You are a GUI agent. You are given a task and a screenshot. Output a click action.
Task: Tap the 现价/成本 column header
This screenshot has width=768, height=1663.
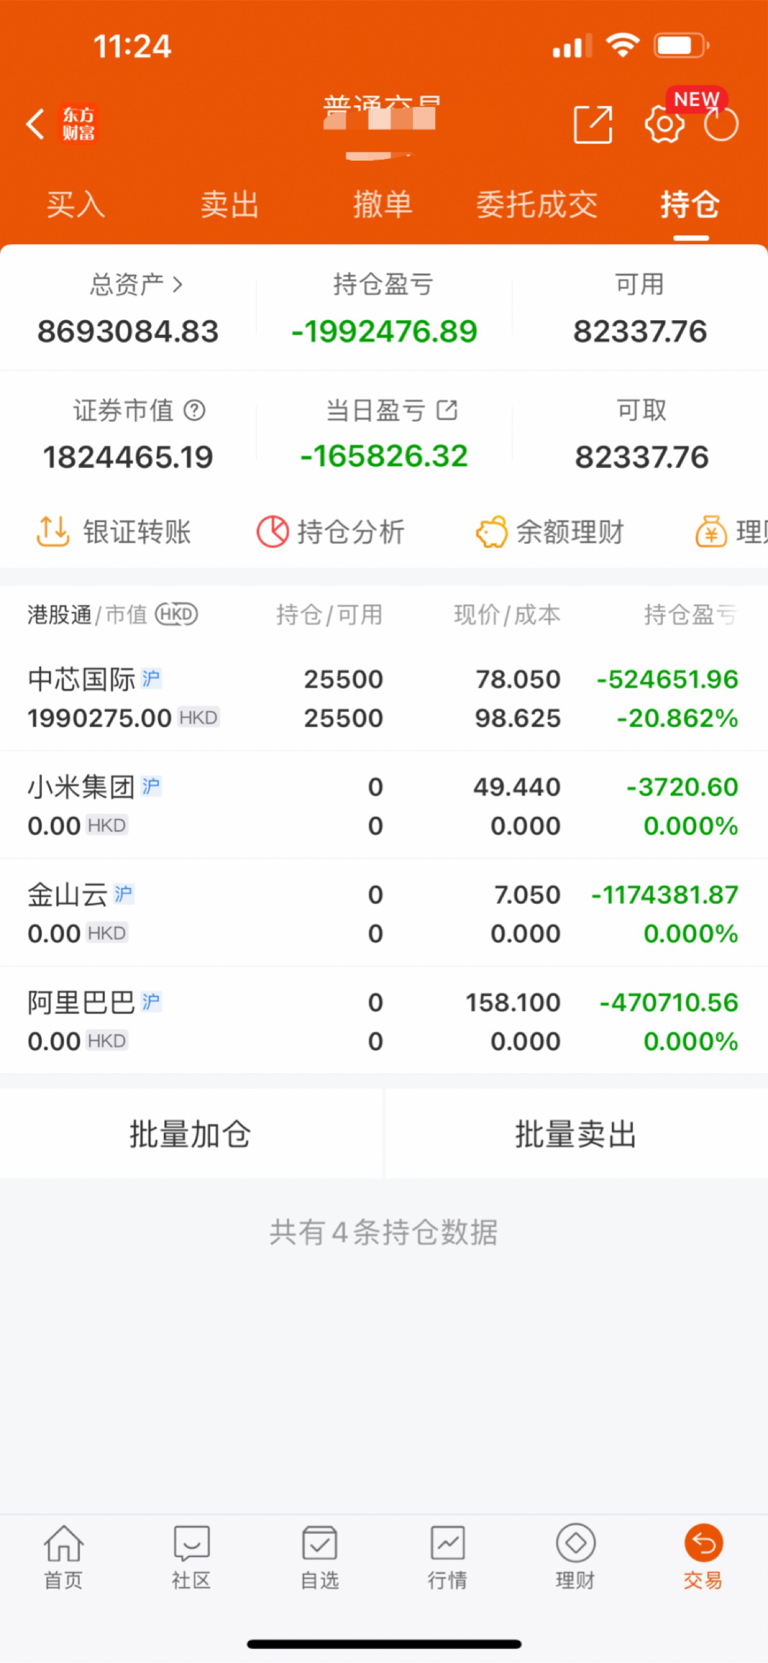[x=507, y=614]
